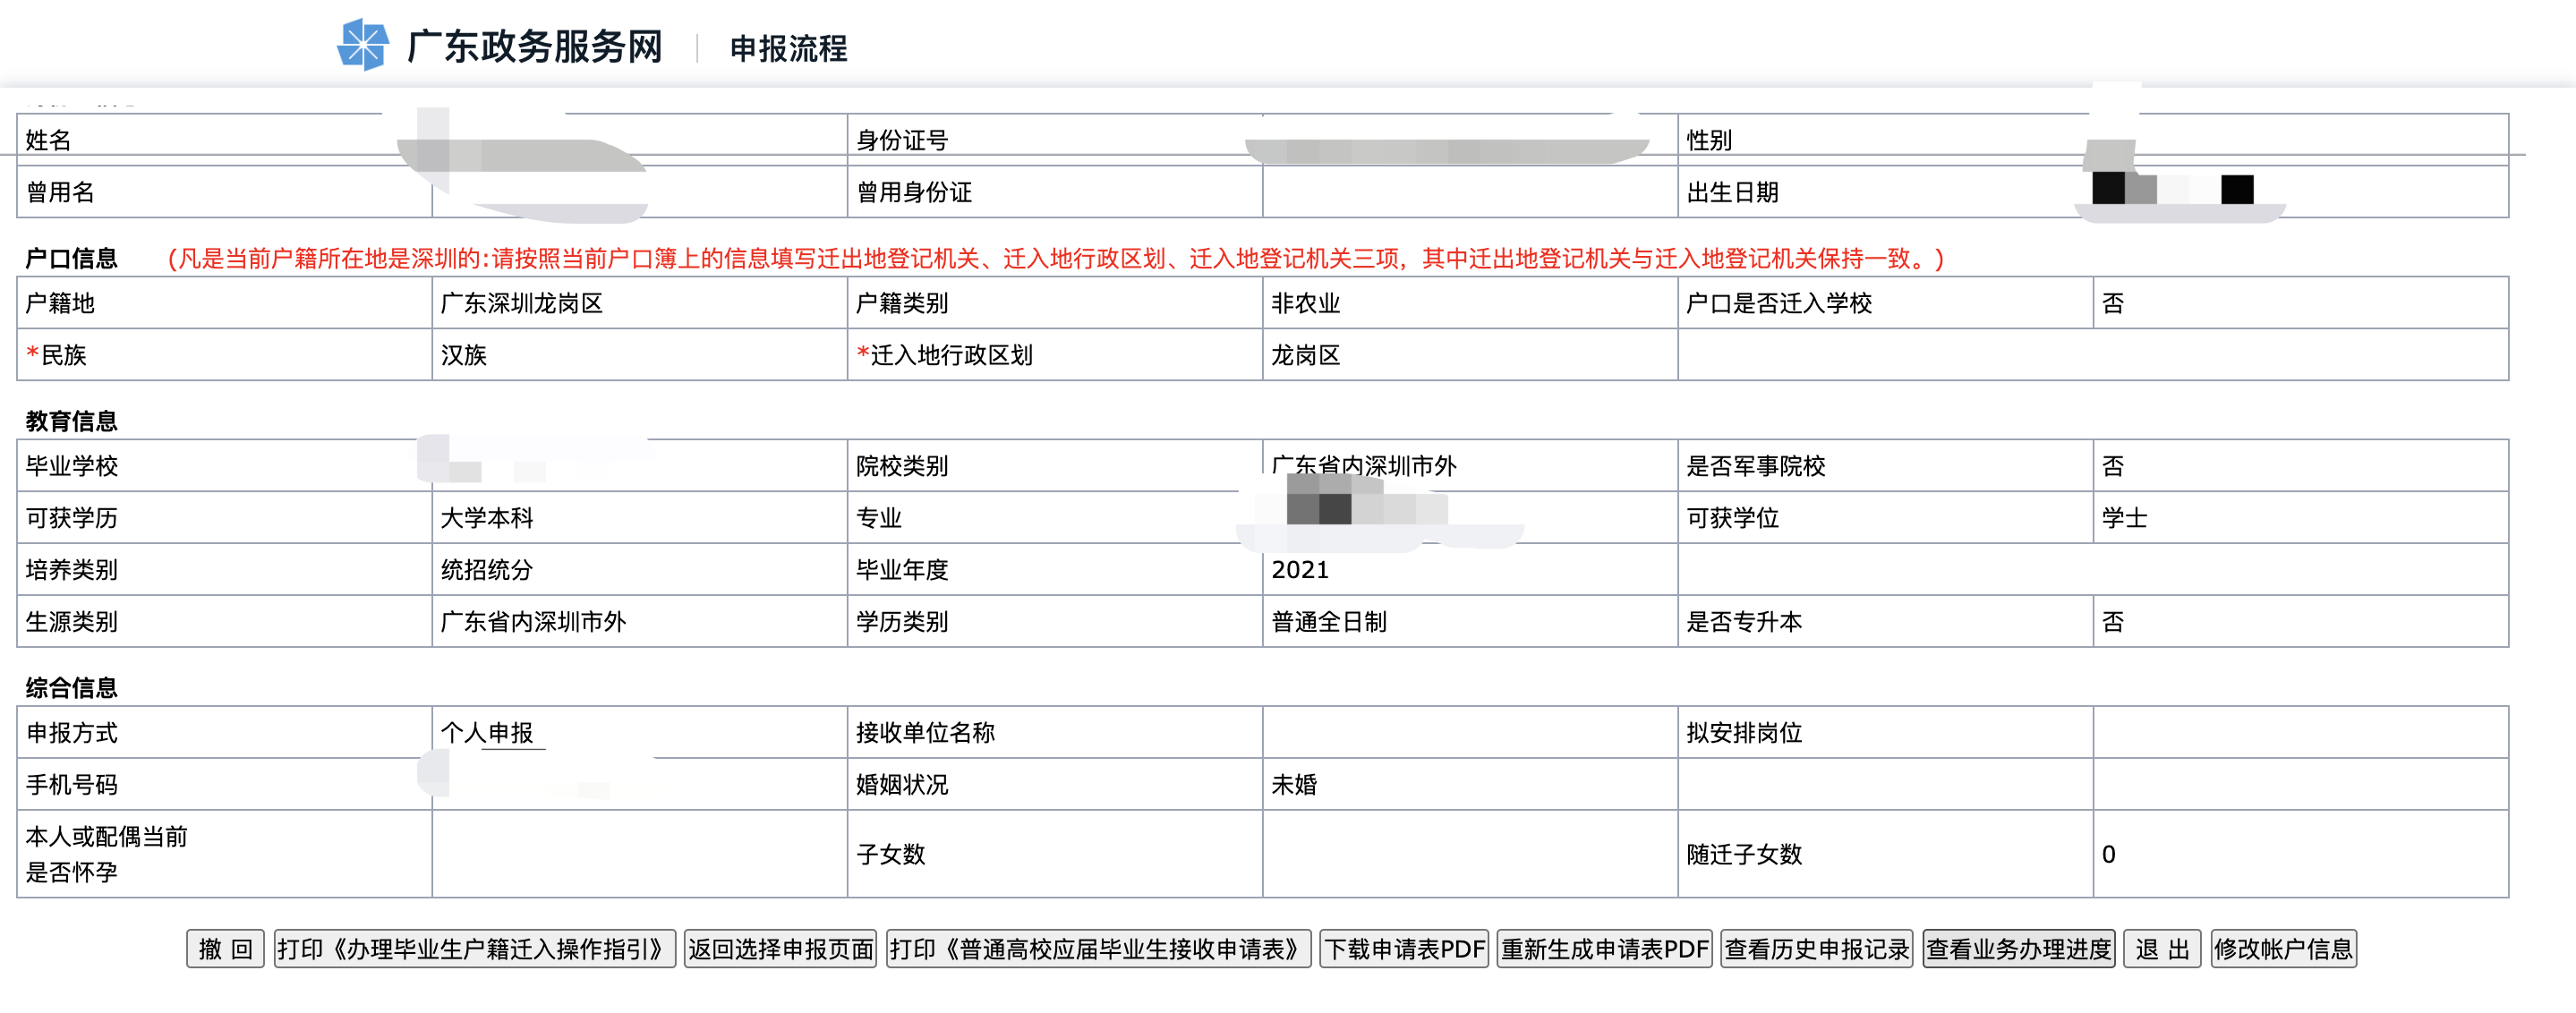Click the 身份证号 label cell
The height and width of the screenshot is (1013, 2576).
(x=1054, y=140)
